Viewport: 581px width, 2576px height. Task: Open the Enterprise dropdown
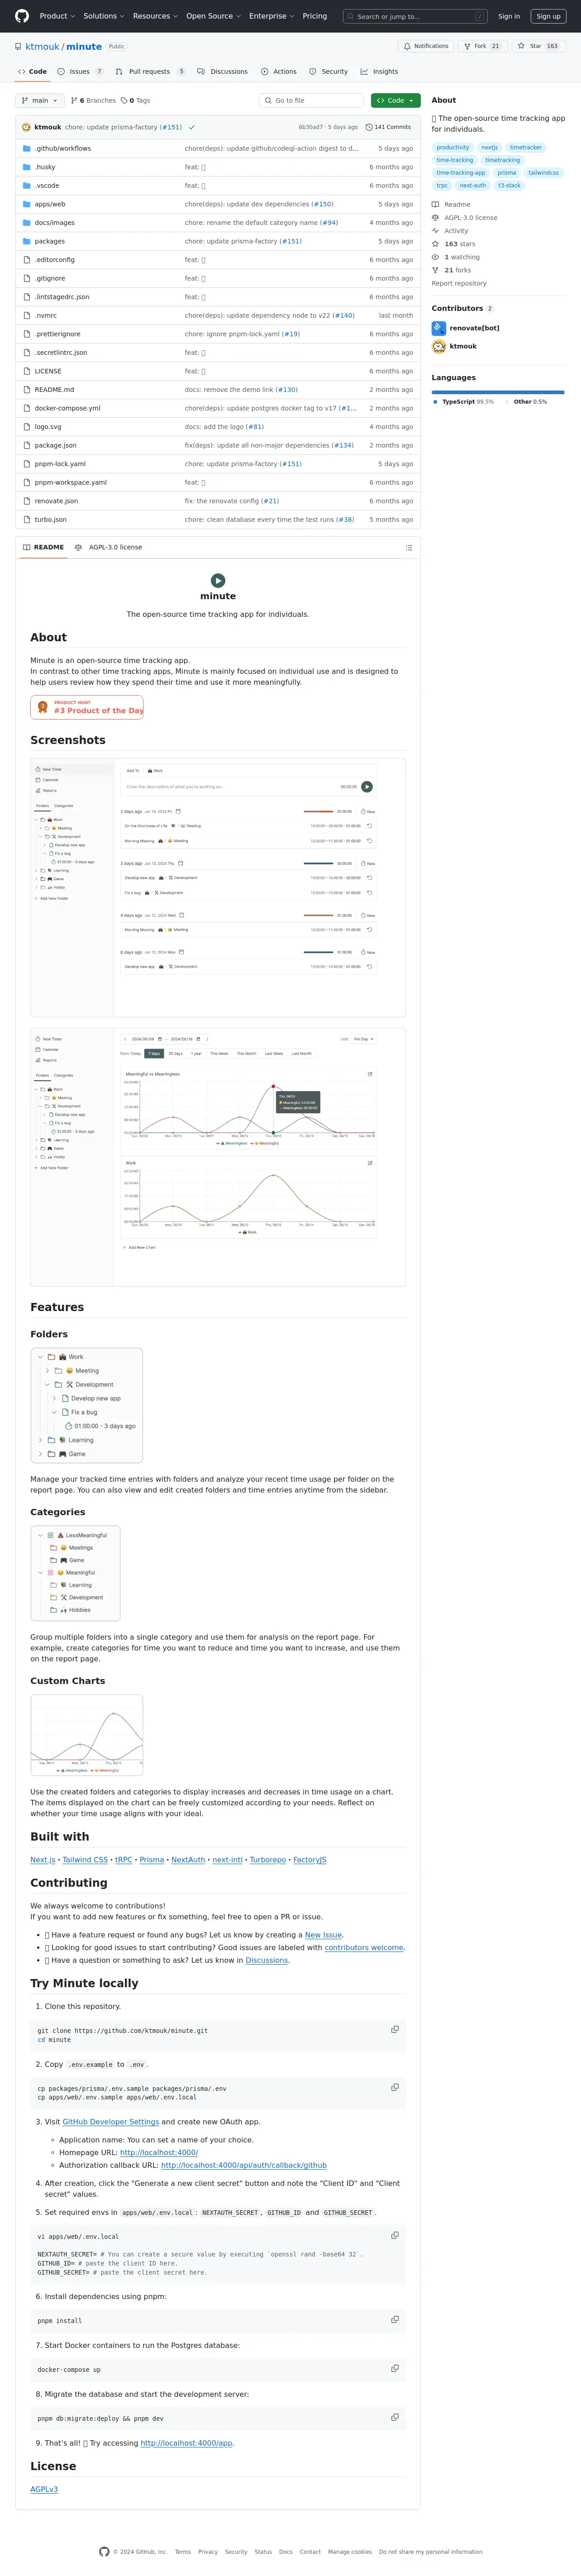[x=271, y=16]
